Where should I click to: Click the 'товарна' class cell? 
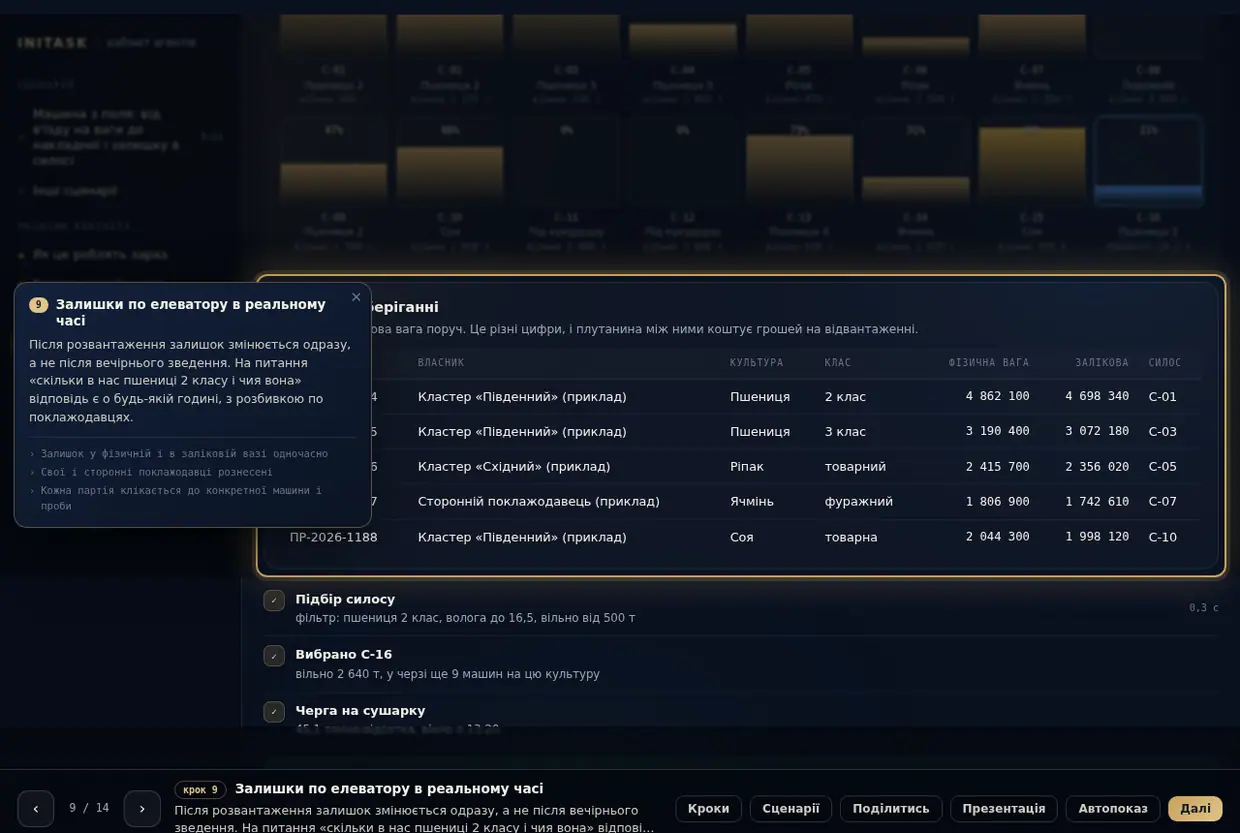click(851, 537)
